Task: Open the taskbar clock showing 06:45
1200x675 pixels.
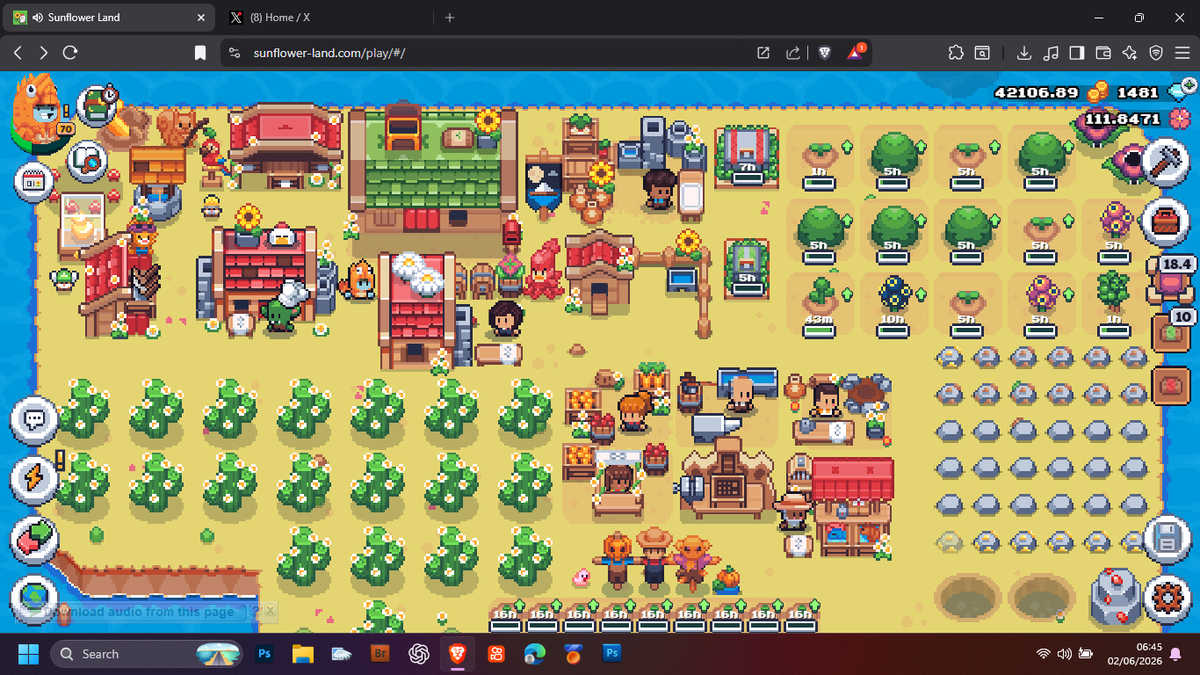Action: [1135, 654]
